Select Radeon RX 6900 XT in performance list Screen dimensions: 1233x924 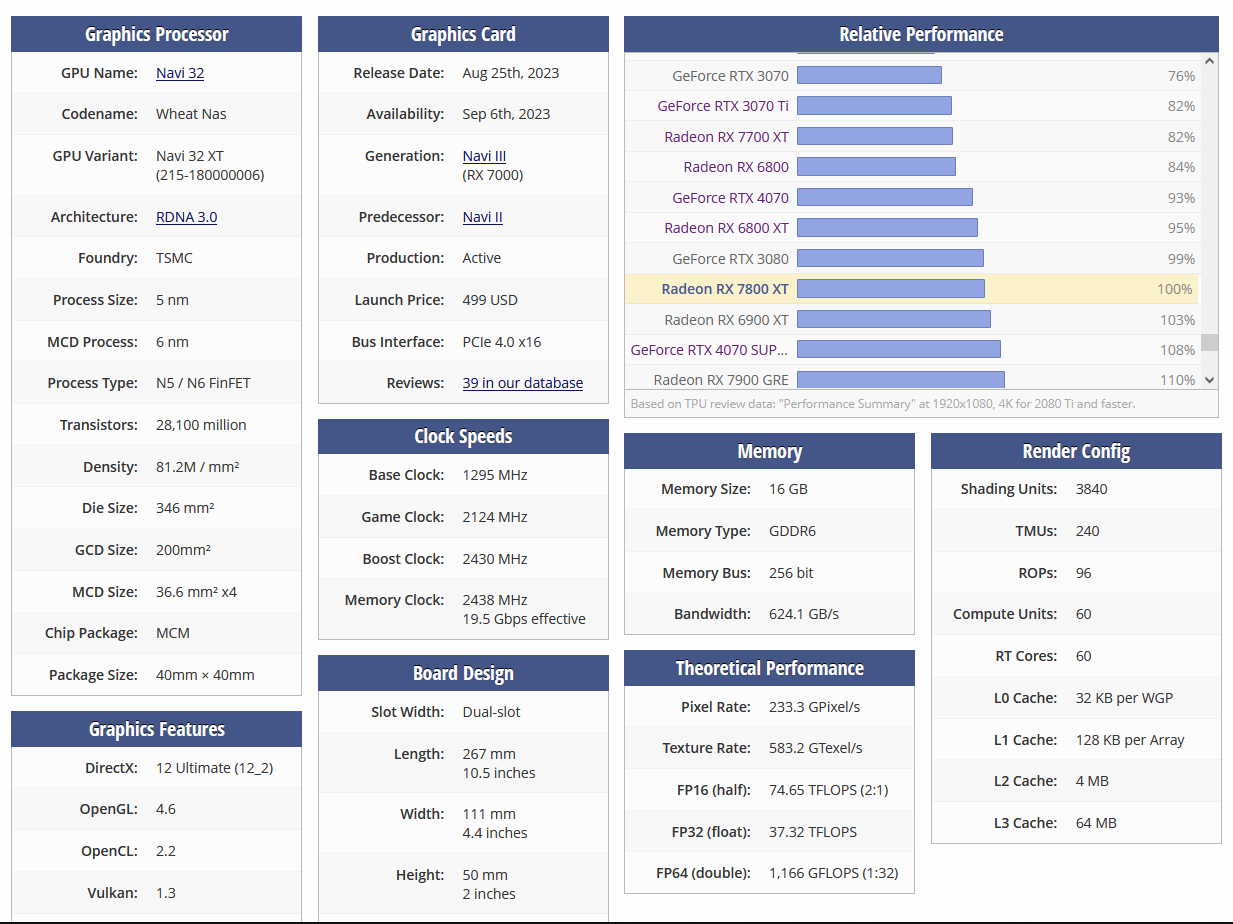(x=726, y=320)
